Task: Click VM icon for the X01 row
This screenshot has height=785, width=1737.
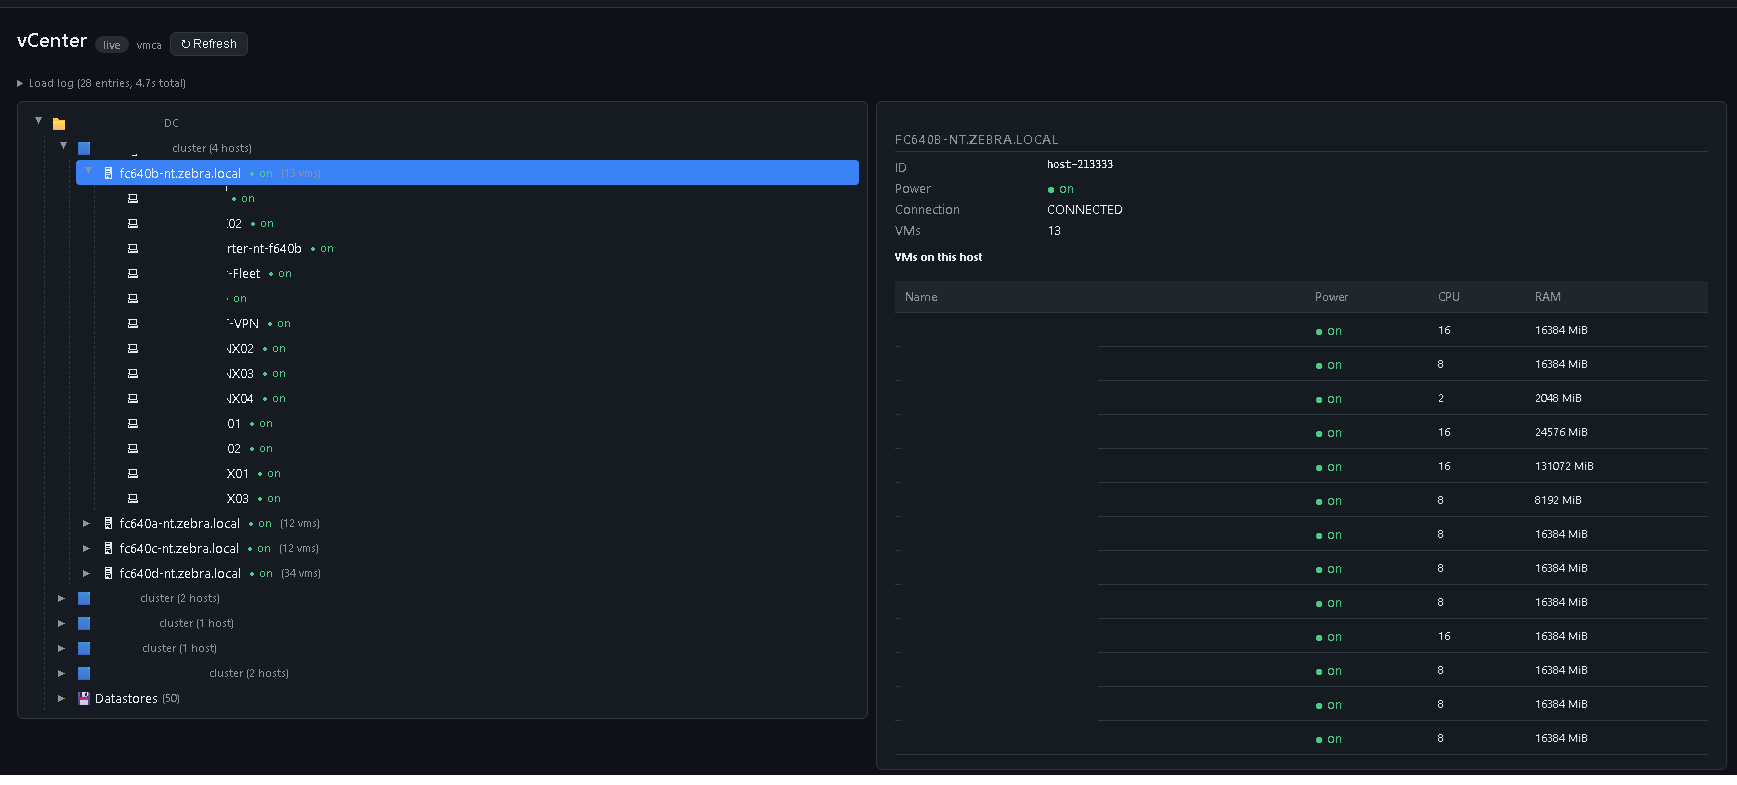Action: (132, 473)
